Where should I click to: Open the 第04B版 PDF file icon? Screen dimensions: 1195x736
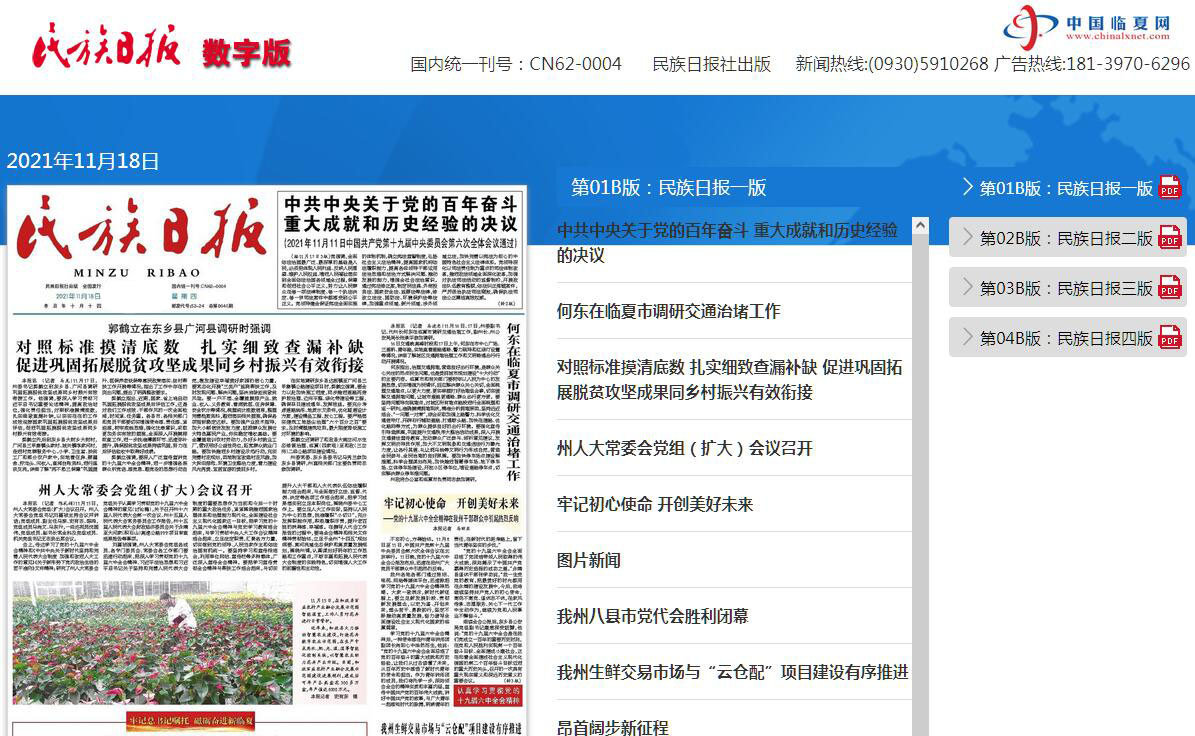tap(1169, 337)
